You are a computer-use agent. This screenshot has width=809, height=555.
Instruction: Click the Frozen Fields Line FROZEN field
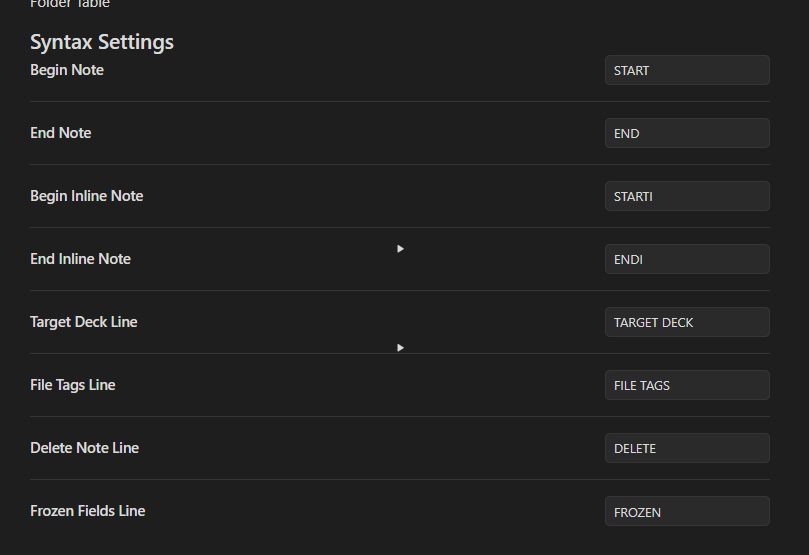pyautogui.click(x=687, y=511)
